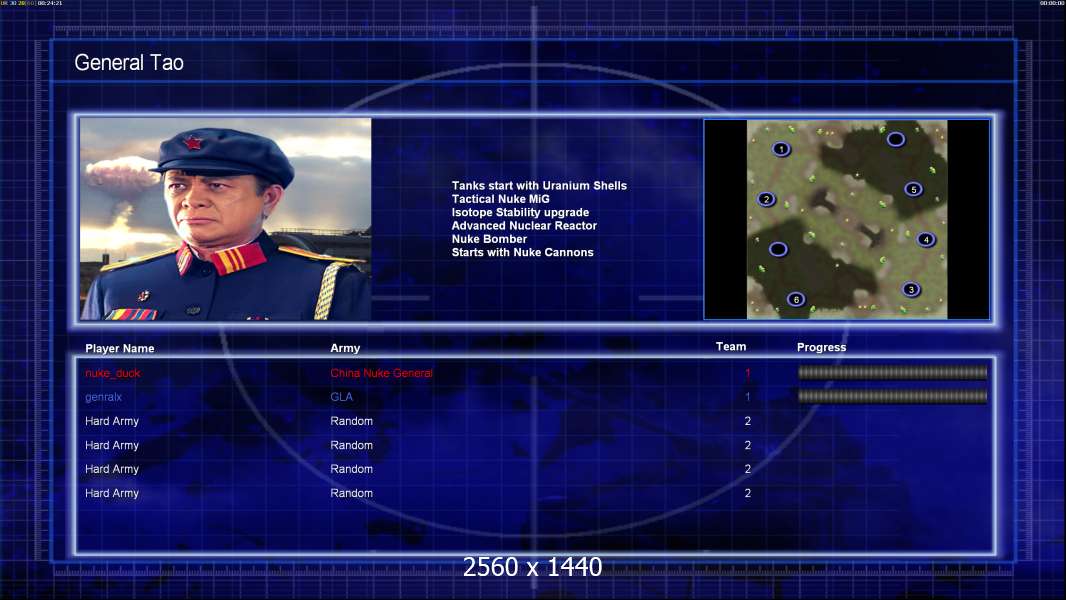Click the Progress column header

821,347
